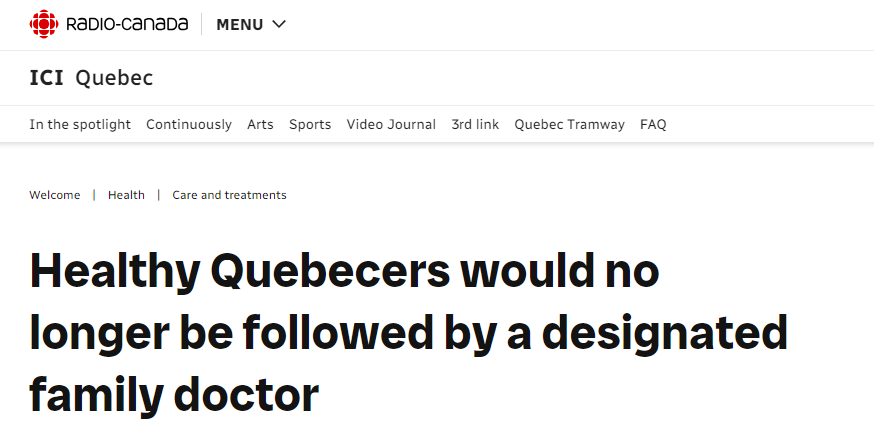This screenshot has width=874, height=442.
Task: Go to the Sports section
Action: coord(310,125)
